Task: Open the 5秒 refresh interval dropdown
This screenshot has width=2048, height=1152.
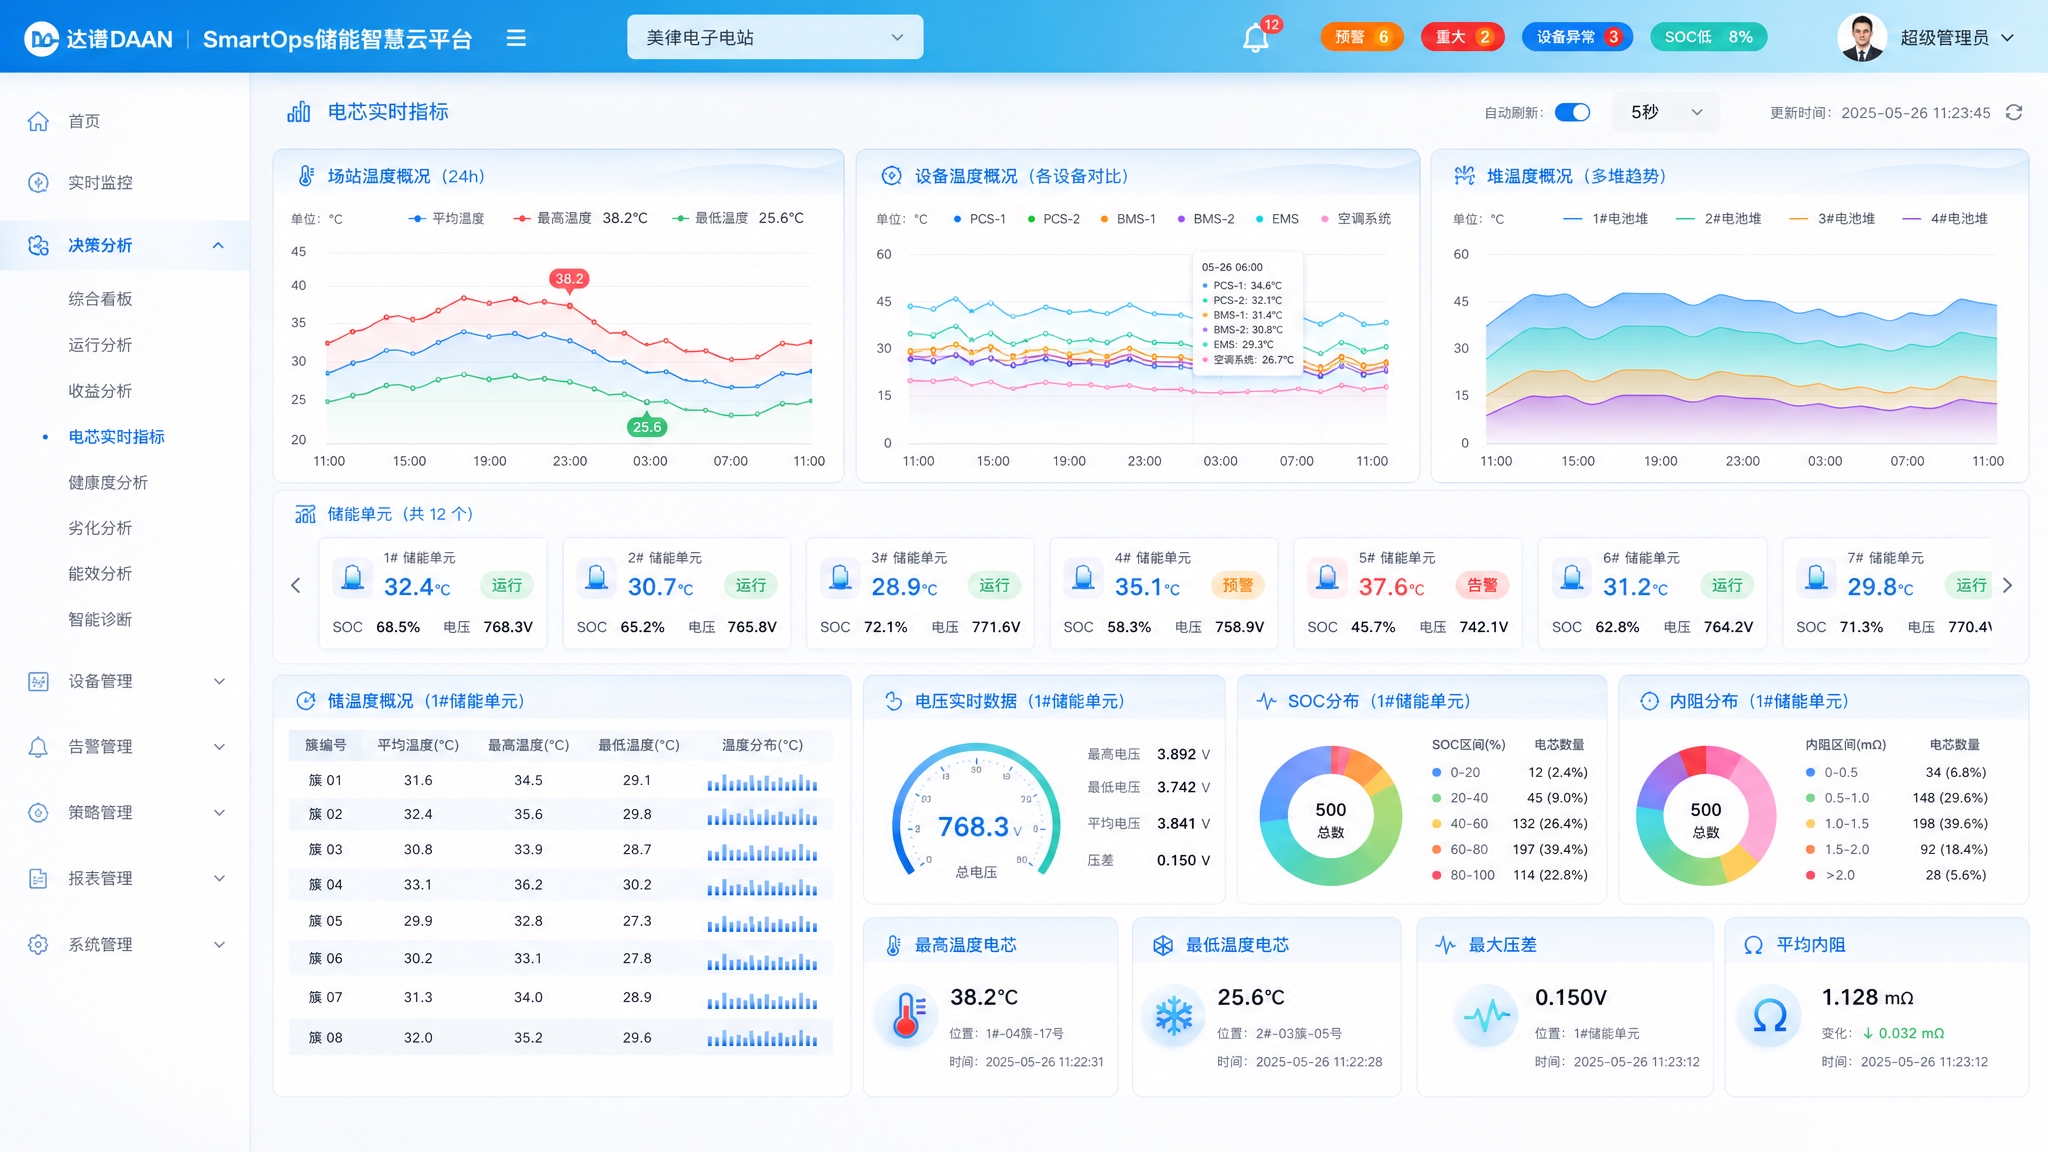Action: click(x=1666, y=112)
